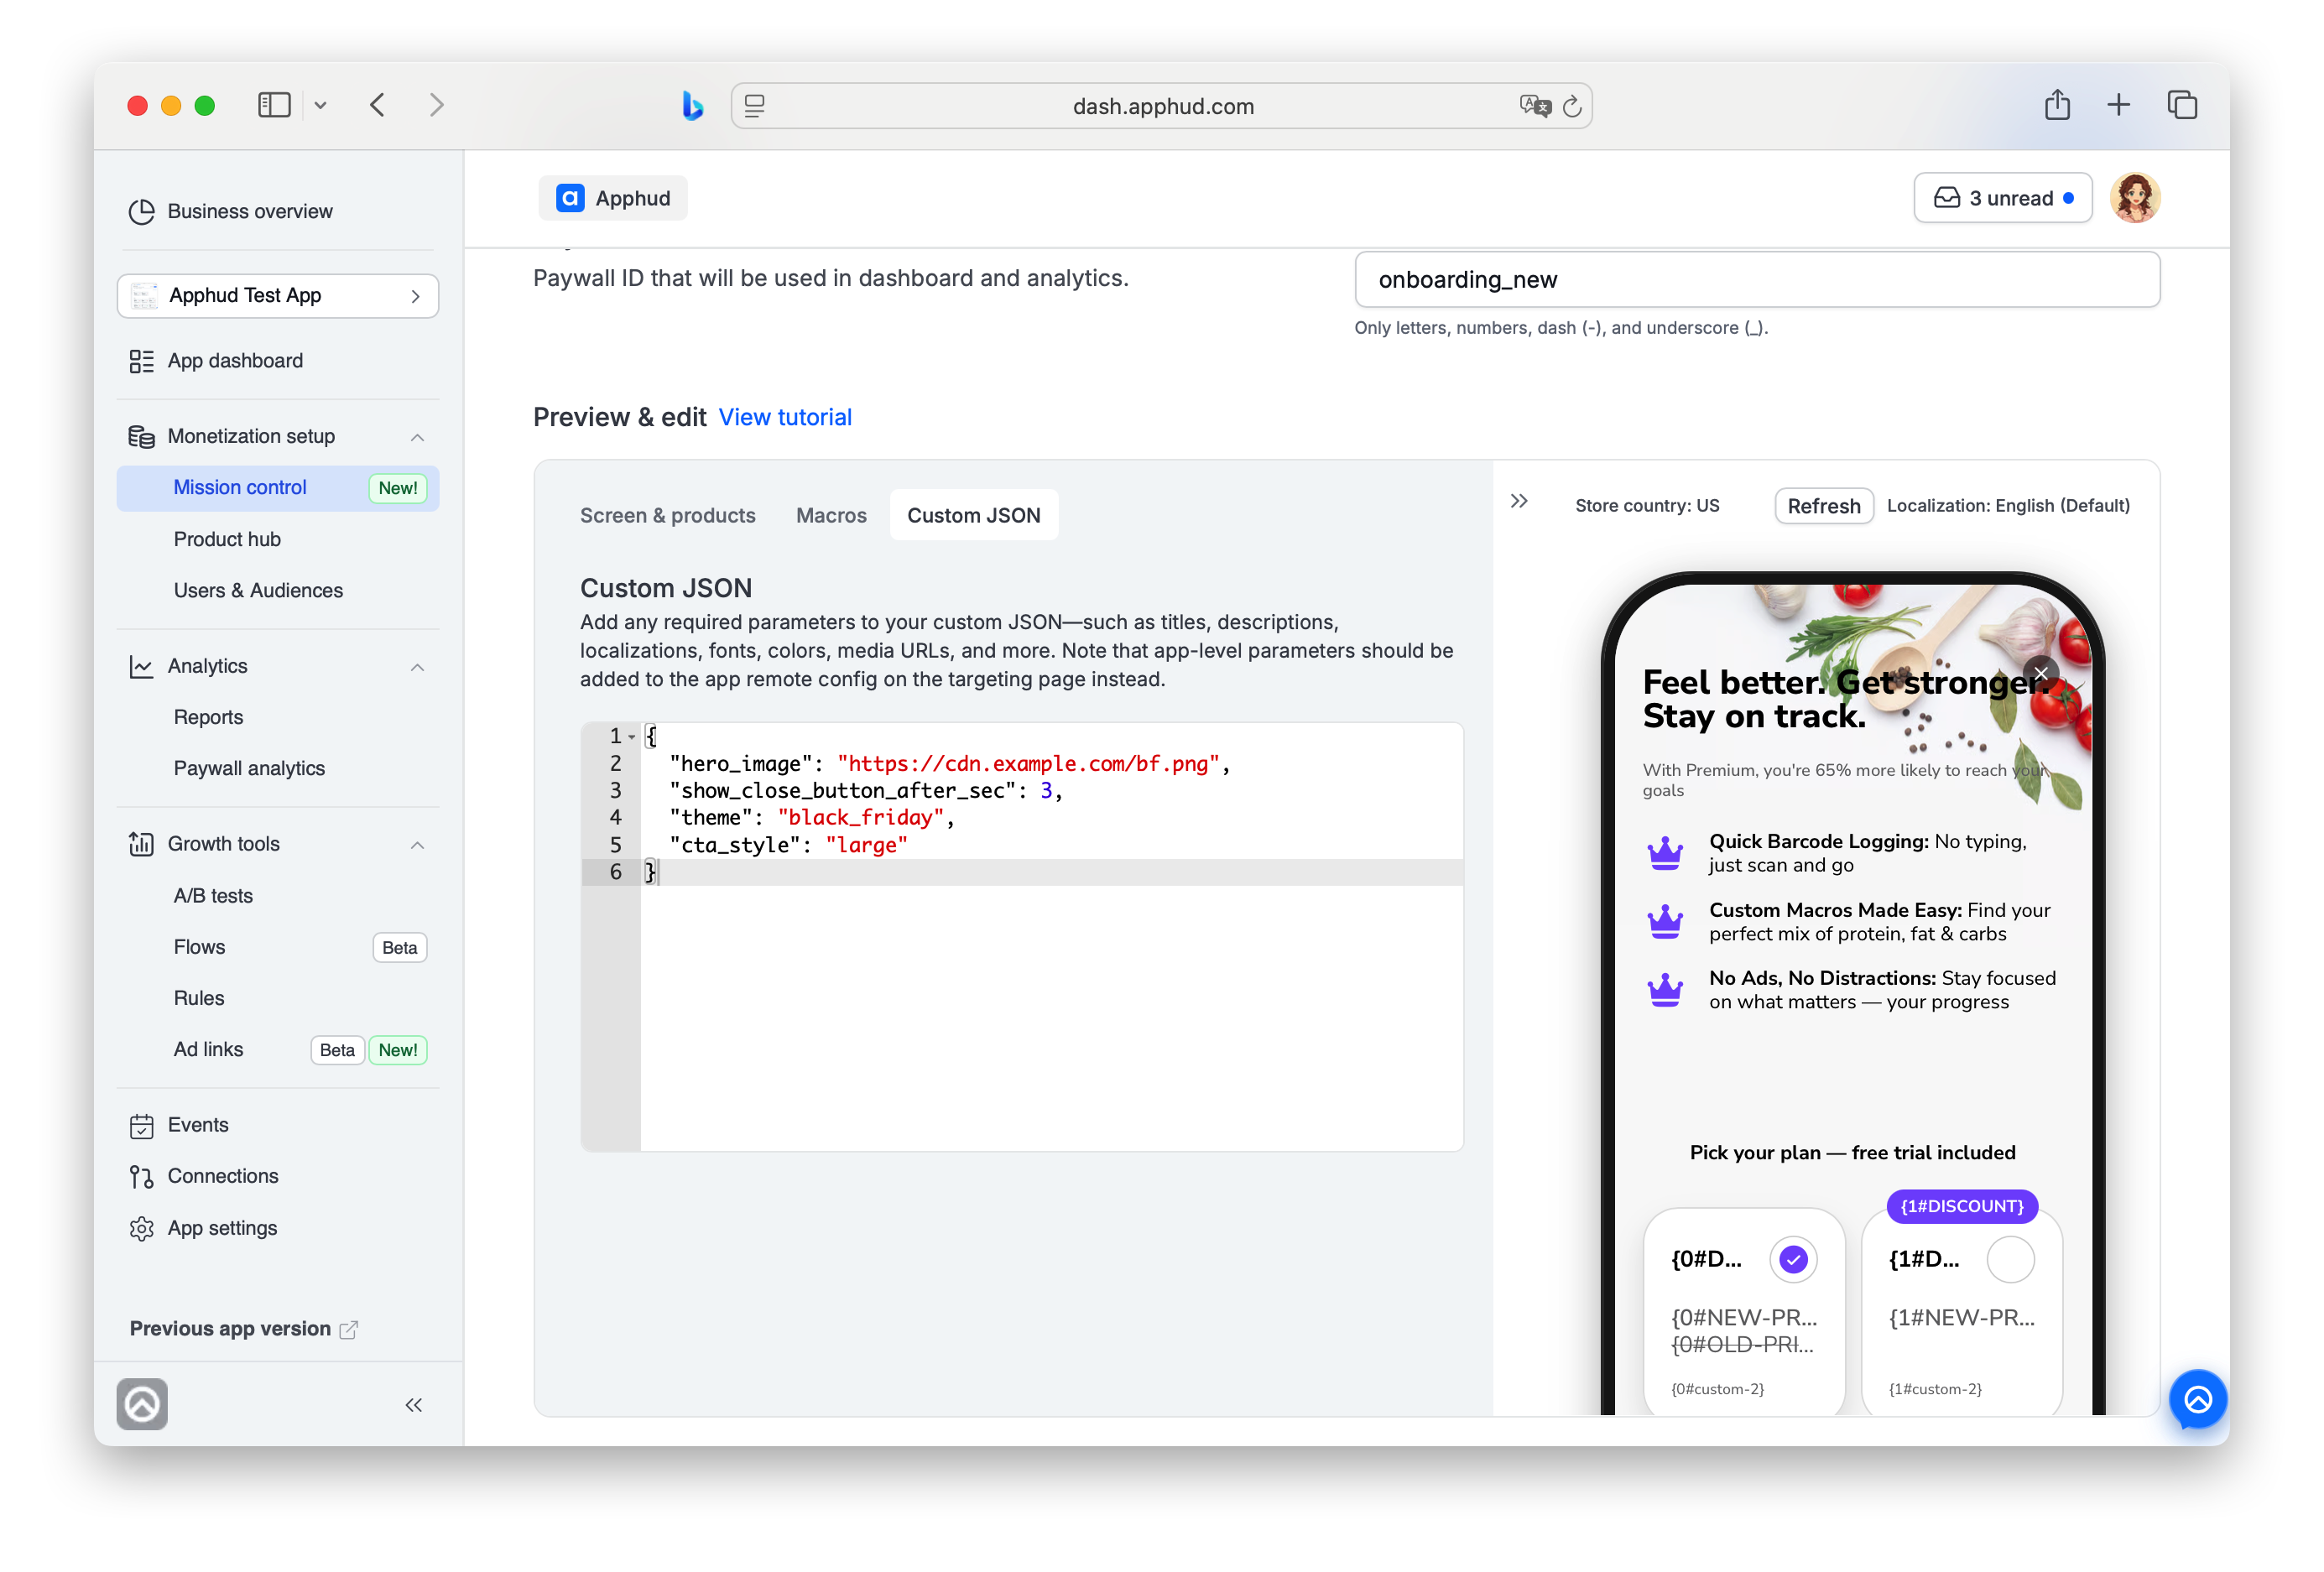Click the paywall ID field onboarding_new
The image size is (2324, 1572).
click(x=1756, y=280)
